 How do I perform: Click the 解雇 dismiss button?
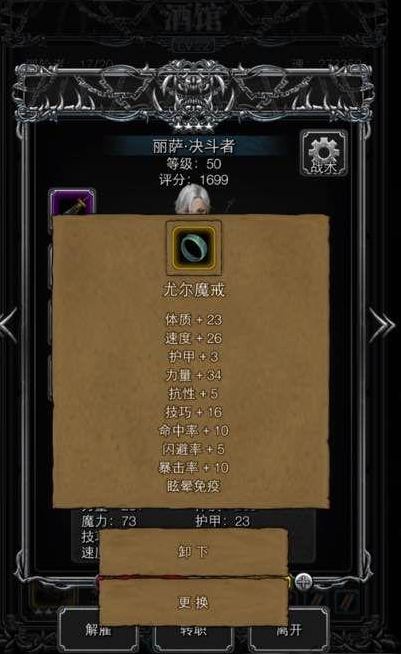click(98, 630)
